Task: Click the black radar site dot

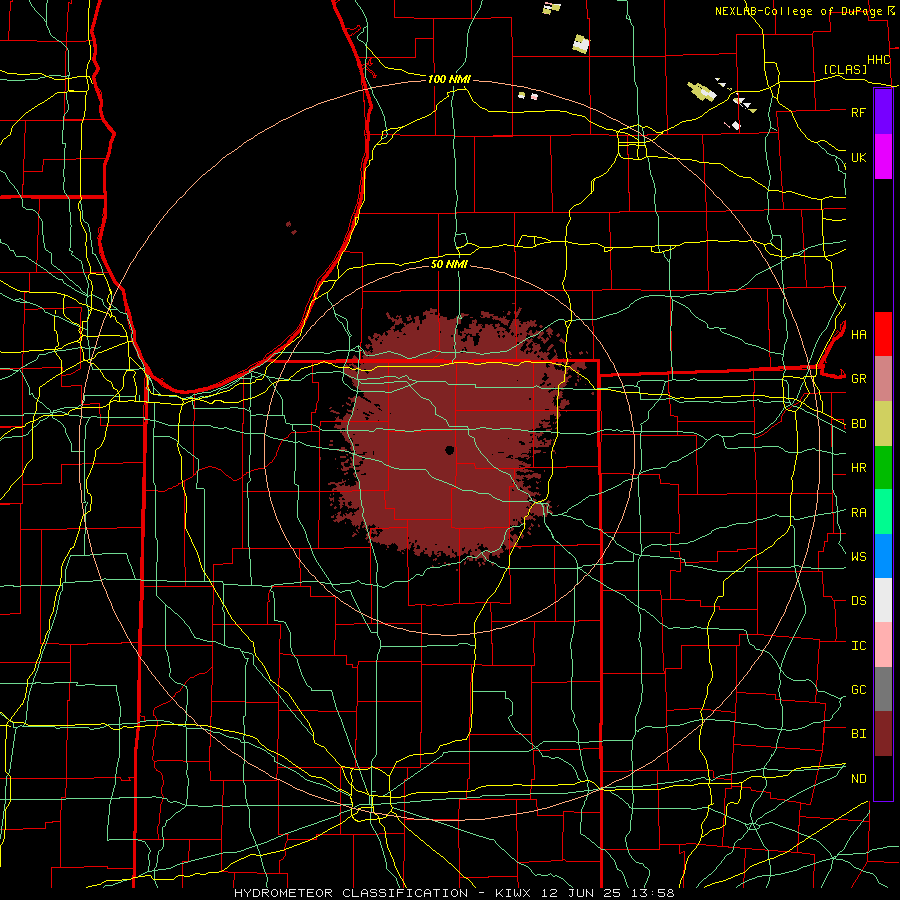Action: point(449,450)
